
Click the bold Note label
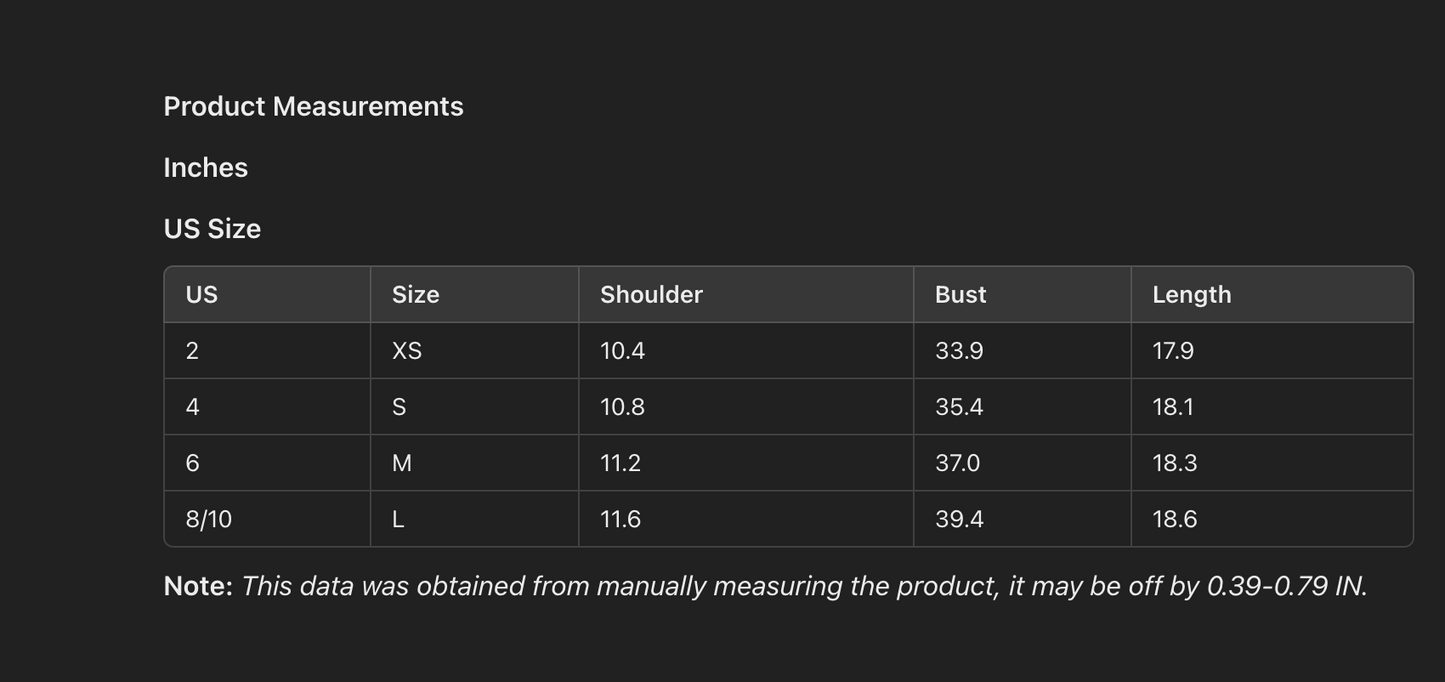[198, 586]
